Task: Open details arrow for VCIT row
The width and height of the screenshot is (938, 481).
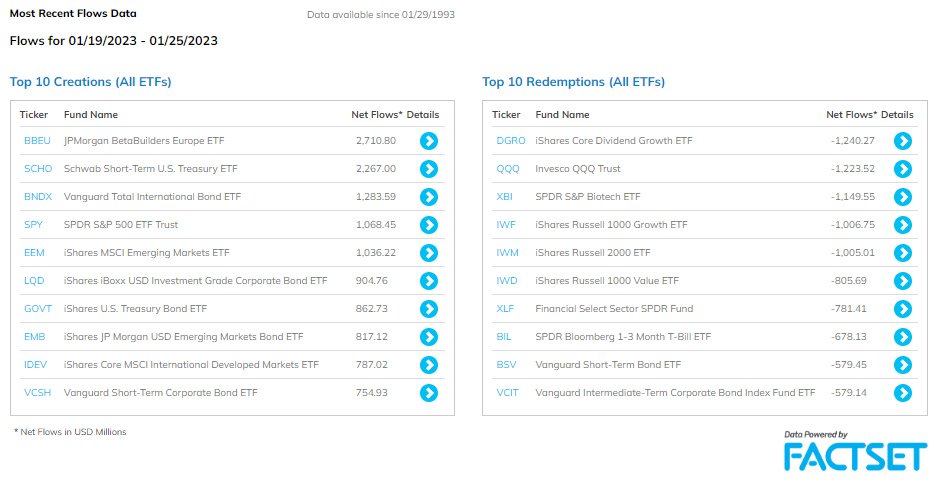Action: (903, 393)
